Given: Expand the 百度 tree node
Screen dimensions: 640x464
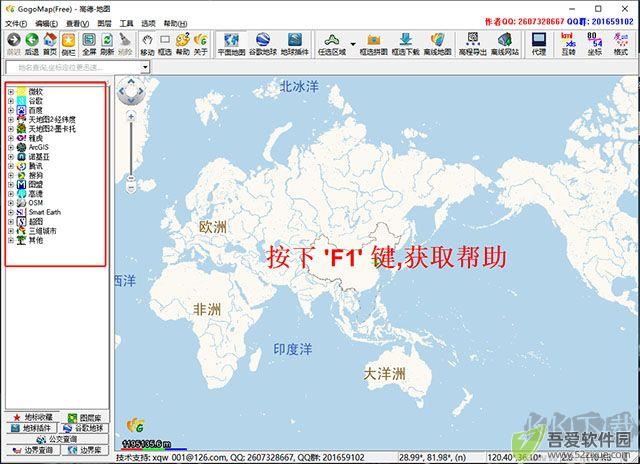Looking at the screenshot, I should (x=11, y=110).
